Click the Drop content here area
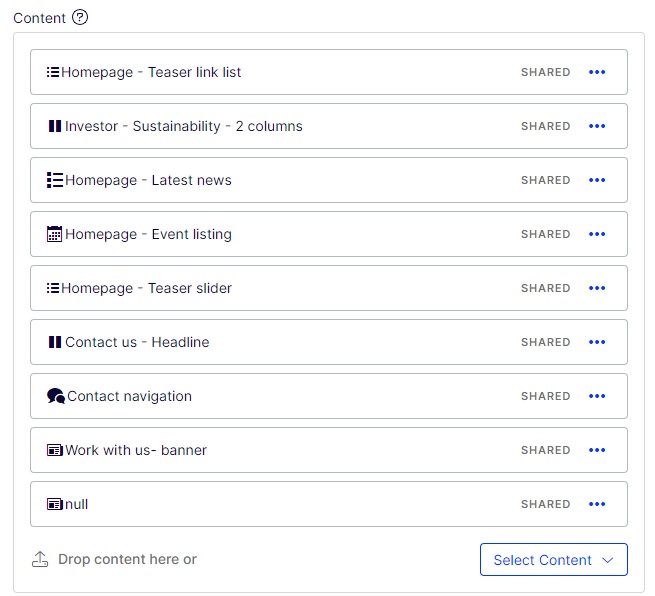 tap(127, 559)
